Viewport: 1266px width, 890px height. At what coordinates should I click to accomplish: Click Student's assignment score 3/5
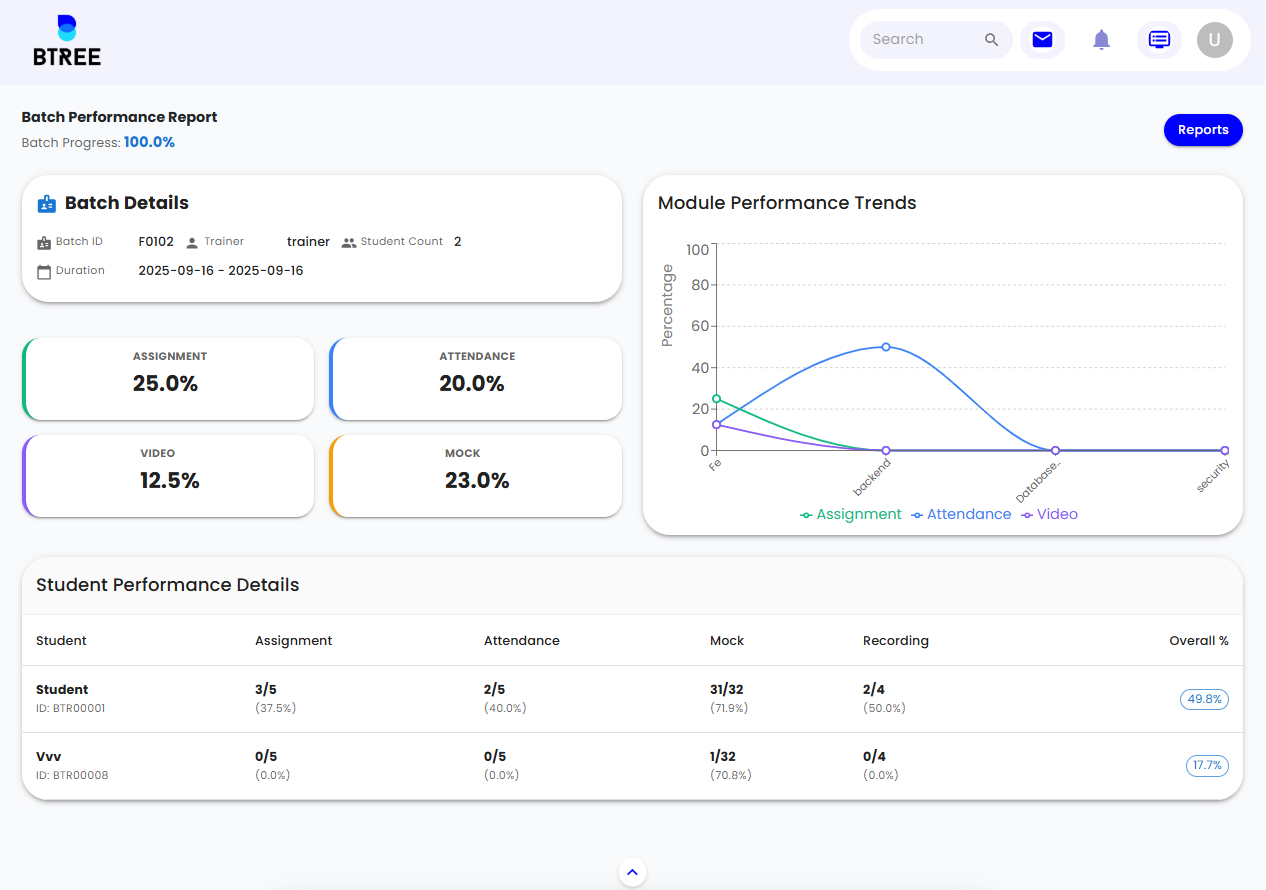coord(266,690)
